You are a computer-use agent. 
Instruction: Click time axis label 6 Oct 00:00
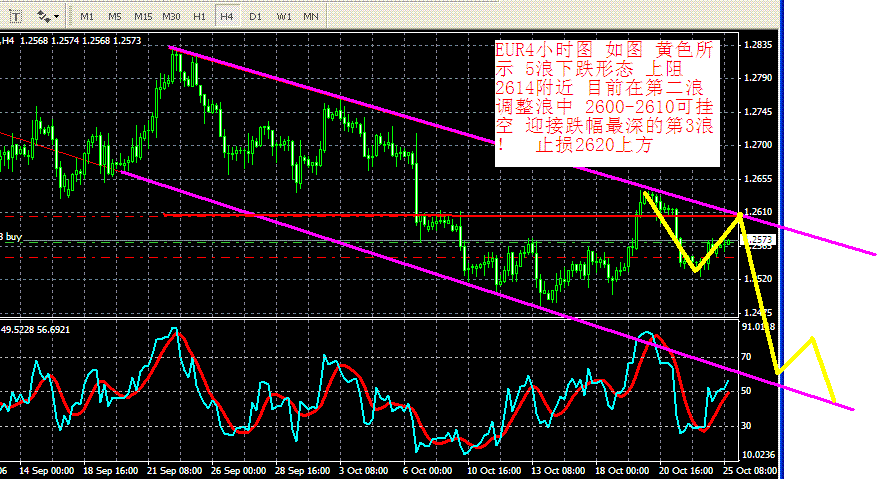click(x=428, y=471)
